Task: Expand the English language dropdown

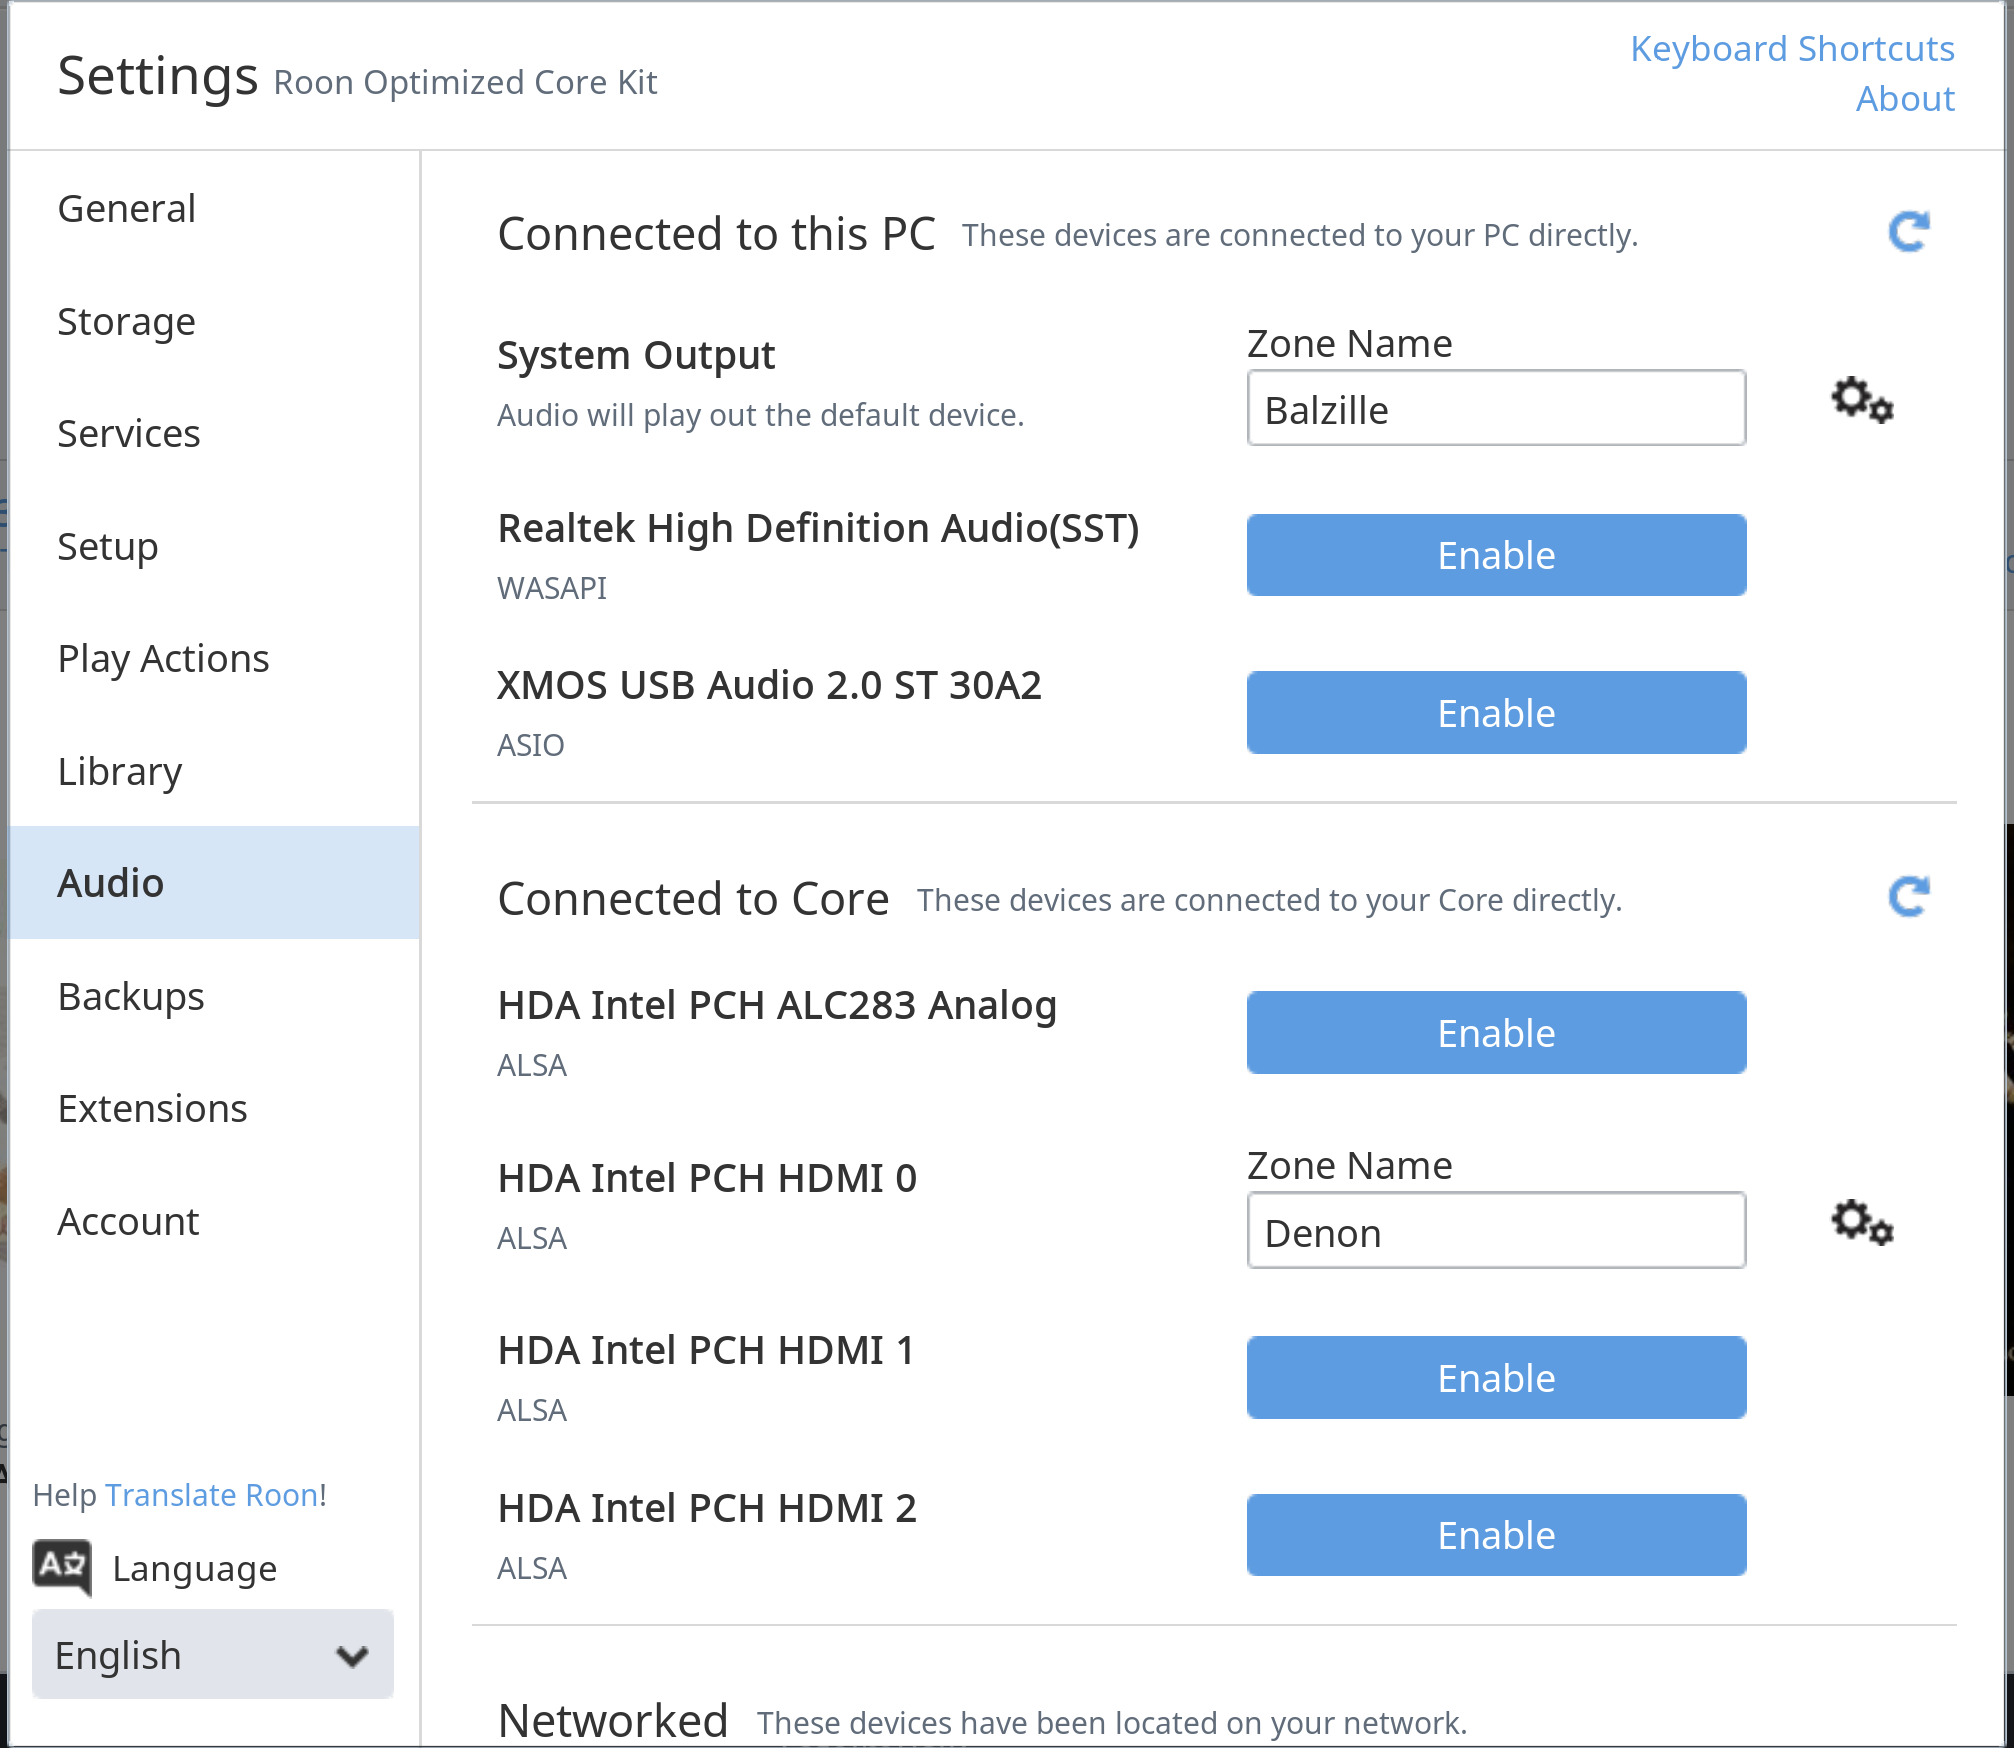Action: click(x=213, y=1654)
